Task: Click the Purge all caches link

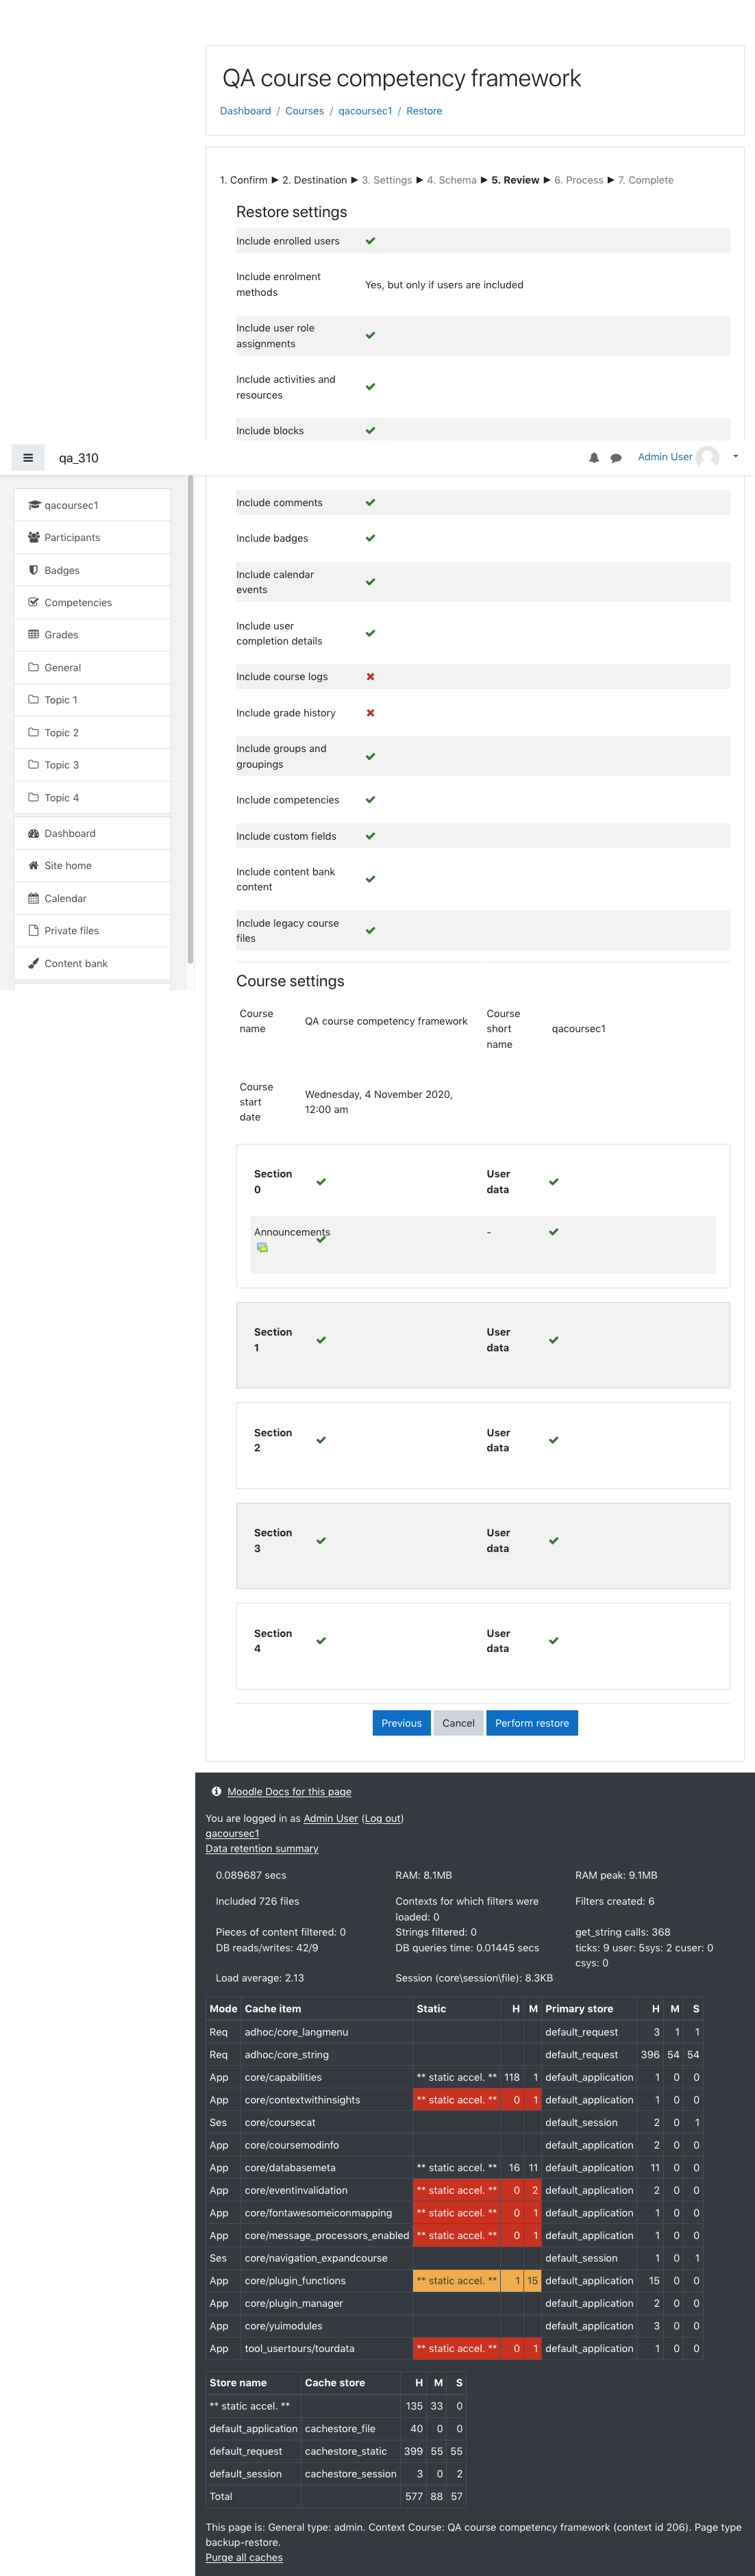Action: tap(244, 2557)
